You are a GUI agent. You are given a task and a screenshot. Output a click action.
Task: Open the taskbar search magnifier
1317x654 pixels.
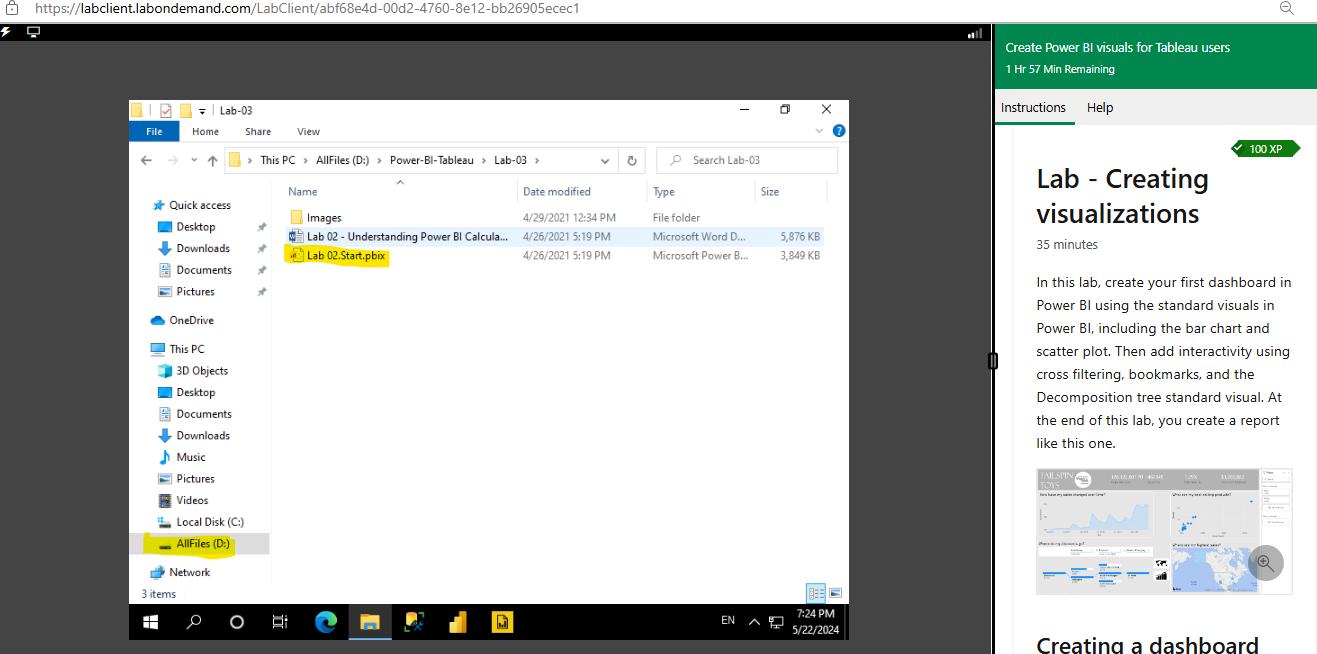[x=194, y=622]
